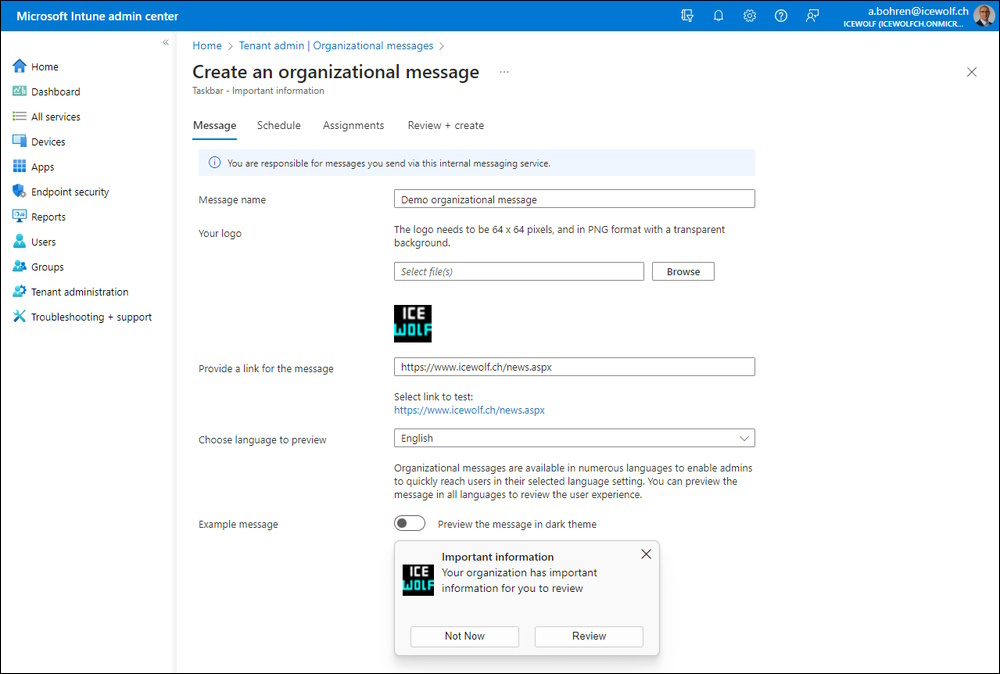
Task: Dismiss the Important information preview popup
Action: pos(646,554)
